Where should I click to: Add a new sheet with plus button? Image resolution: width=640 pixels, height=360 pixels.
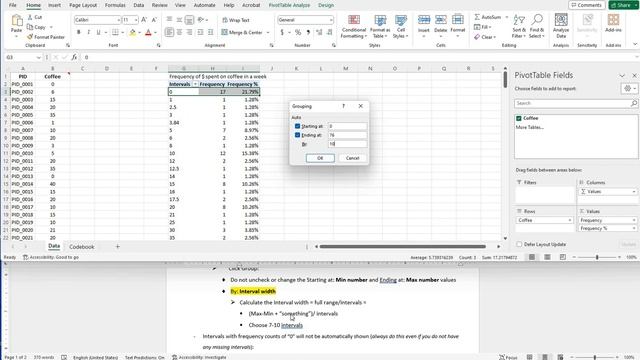[118, 247]
